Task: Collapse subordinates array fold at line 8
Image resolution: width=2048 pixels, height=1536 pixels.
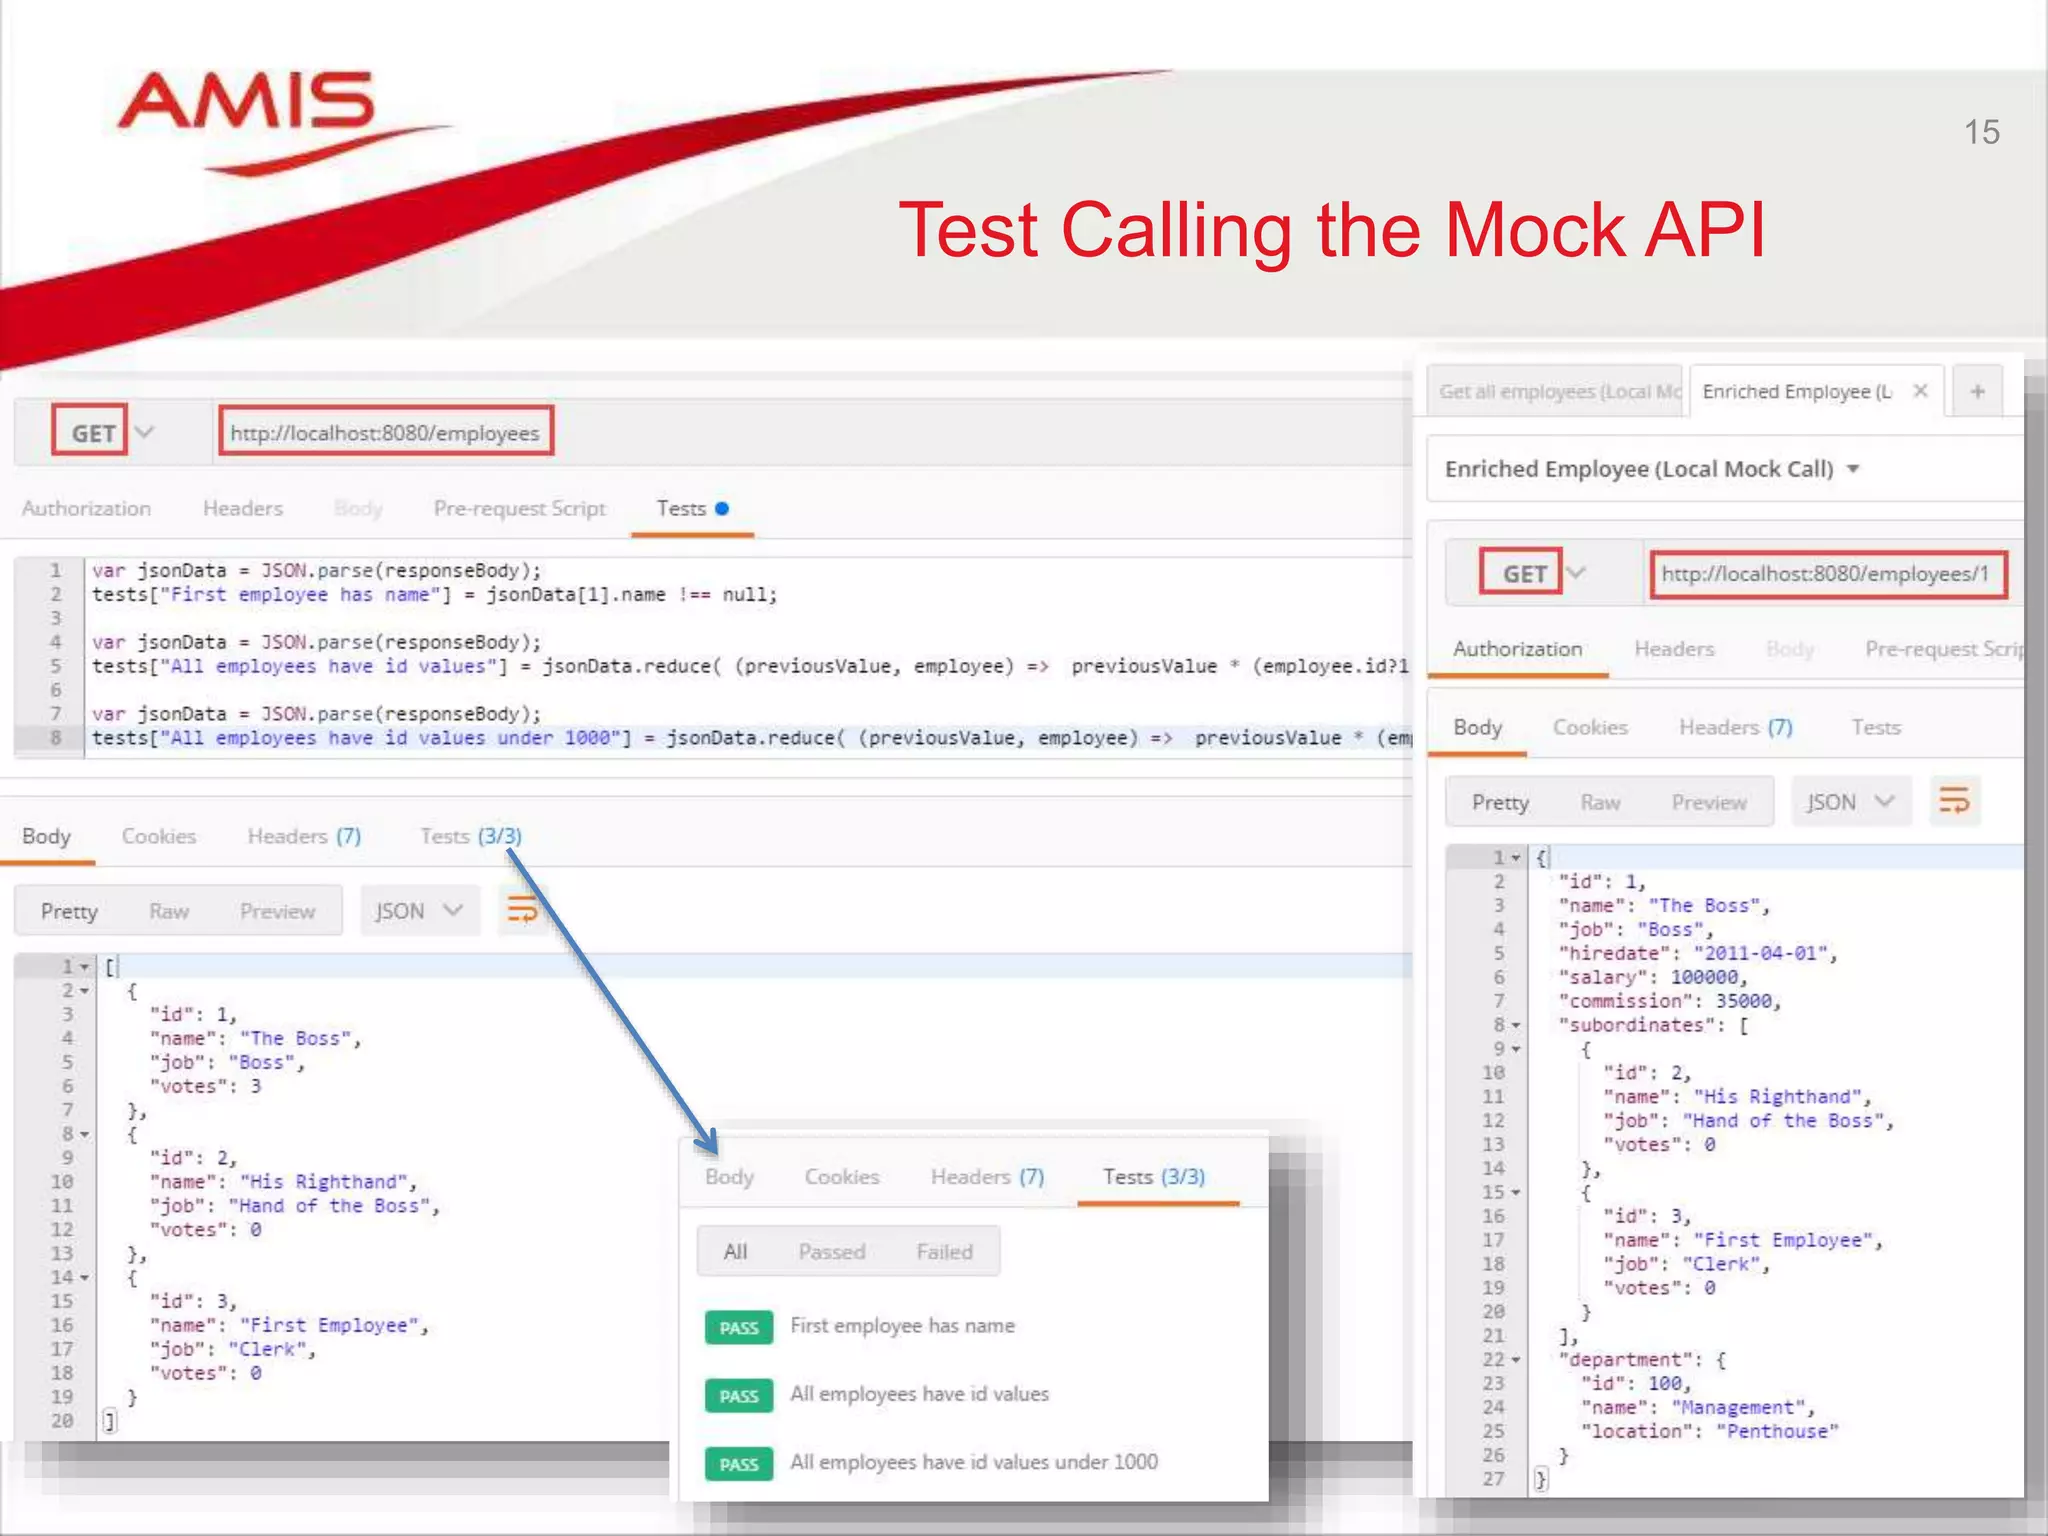Action: [1516, 1026]
